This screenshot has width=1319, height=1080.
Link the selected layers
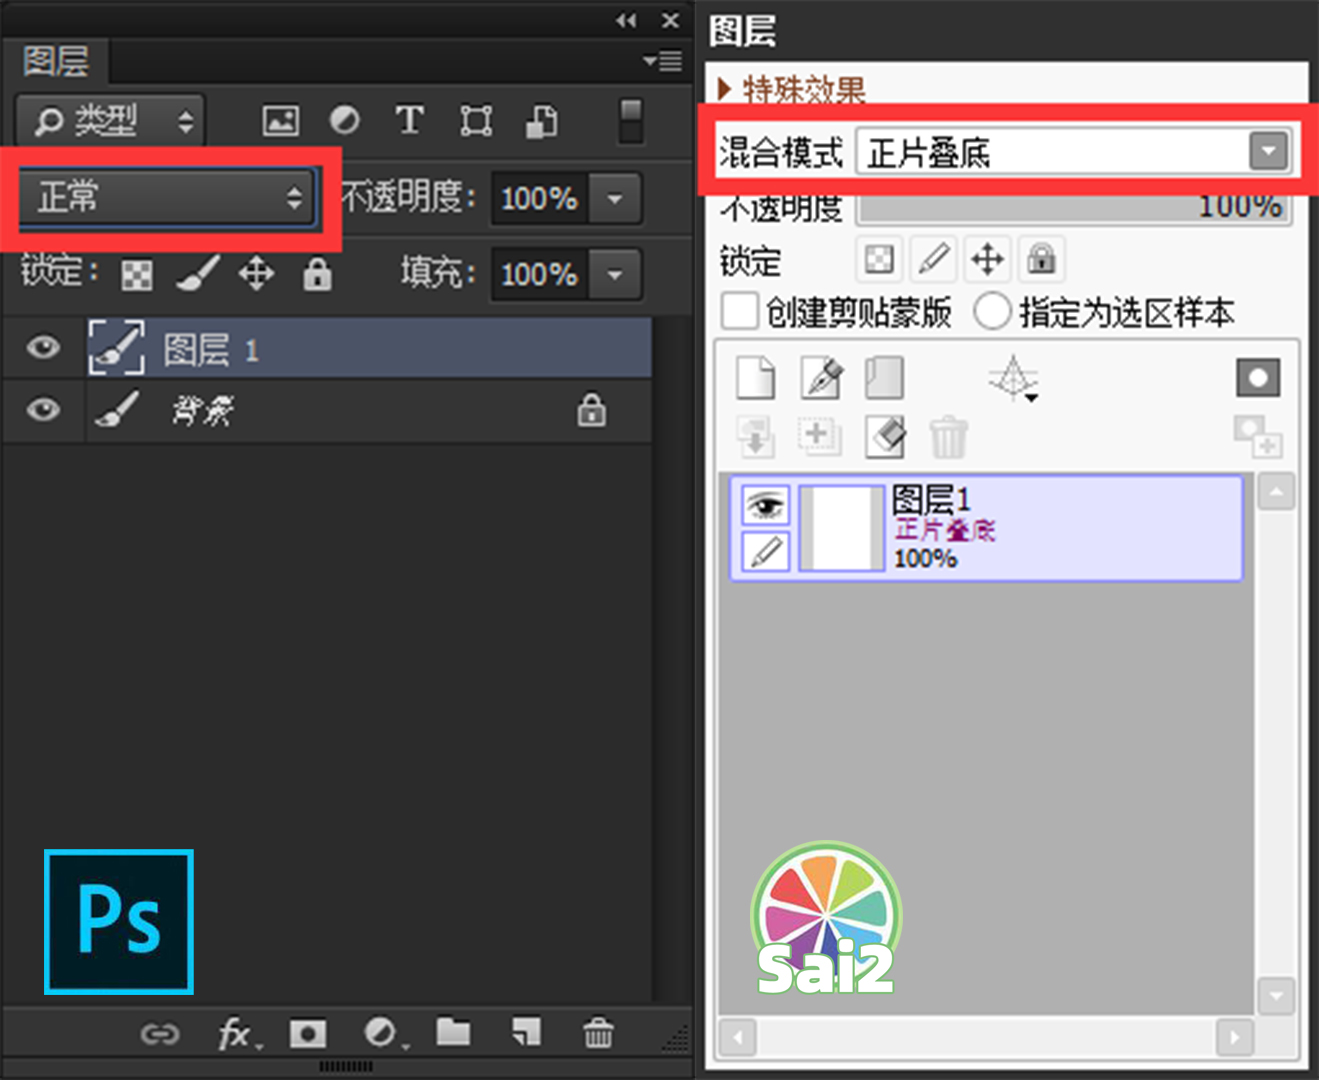tap(160, 1035)
